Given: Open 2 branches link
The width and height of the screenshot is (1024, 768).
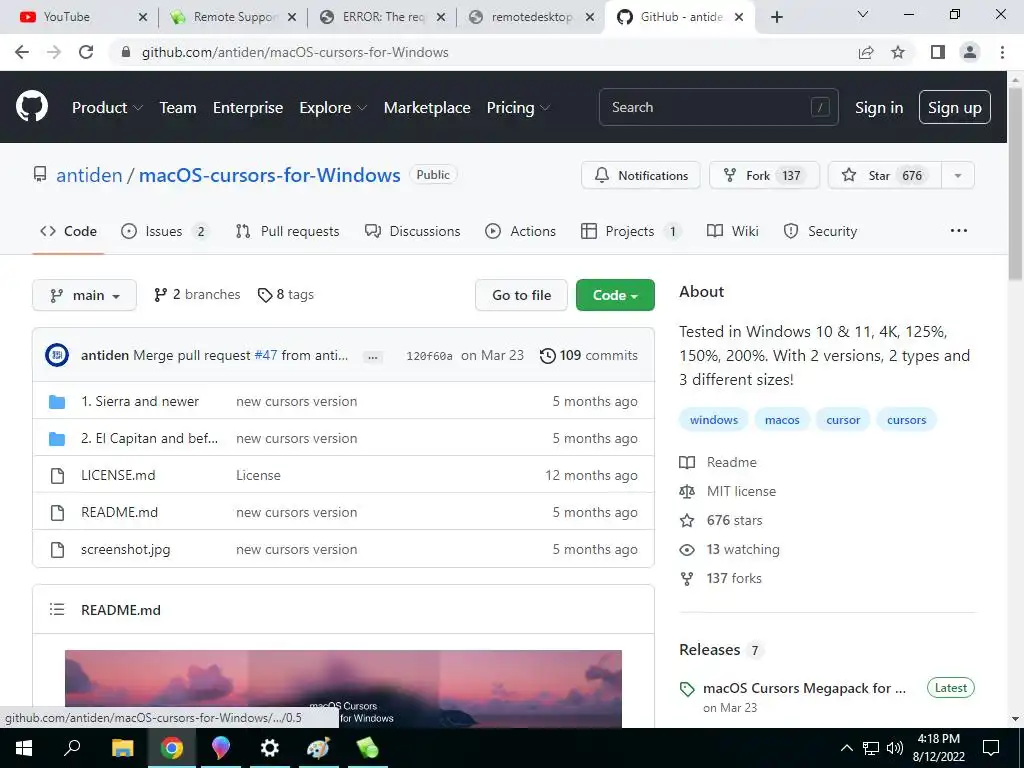Looking at the screenshot, I should coord(197,295).
